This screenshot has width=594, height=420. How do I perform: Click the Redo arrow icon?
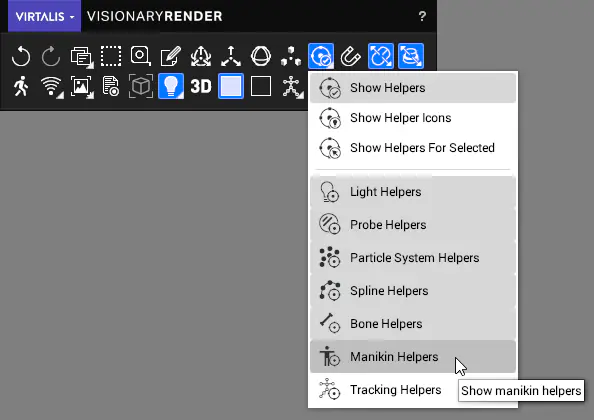pos(51,56)
